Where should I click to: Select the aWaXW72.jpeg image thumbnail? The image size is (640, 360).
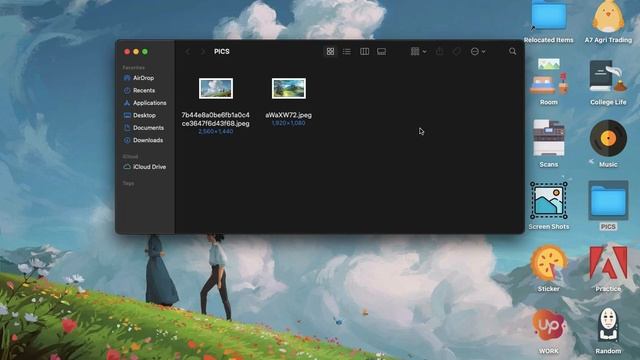pos(289,88)
